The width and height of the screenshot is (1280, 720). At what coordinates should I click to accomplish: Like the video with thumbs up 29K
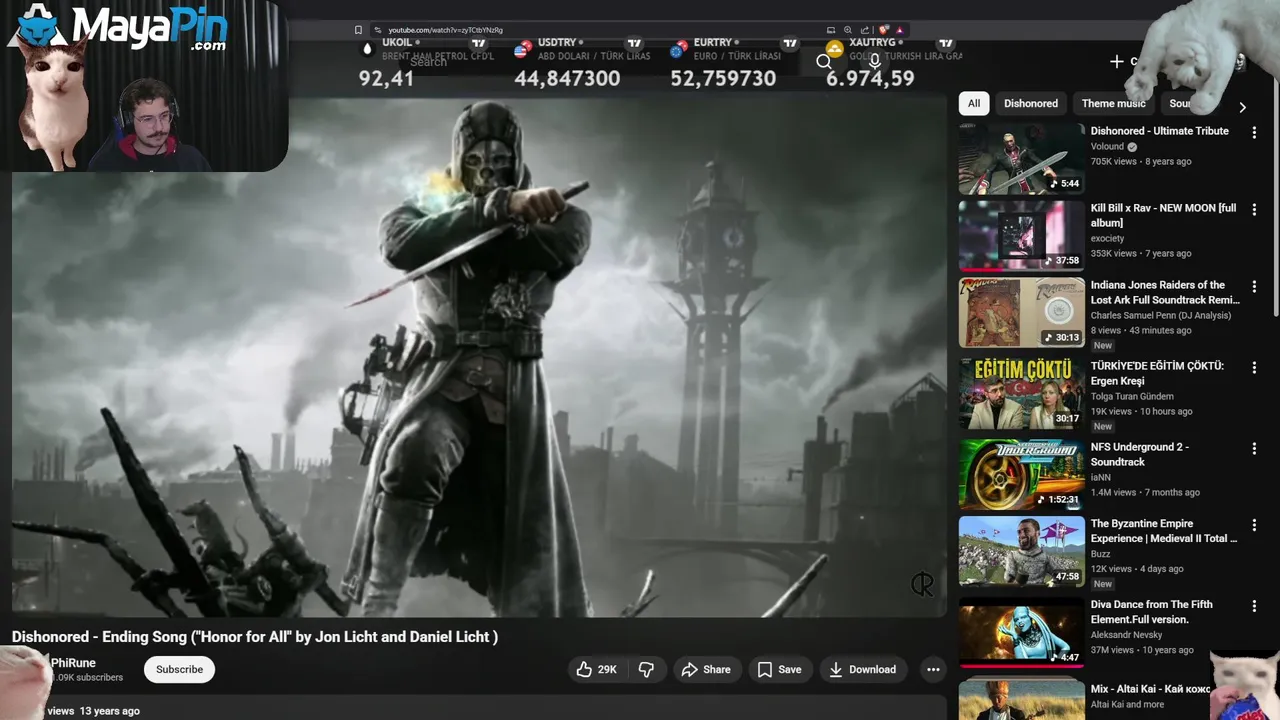[597, 669]
